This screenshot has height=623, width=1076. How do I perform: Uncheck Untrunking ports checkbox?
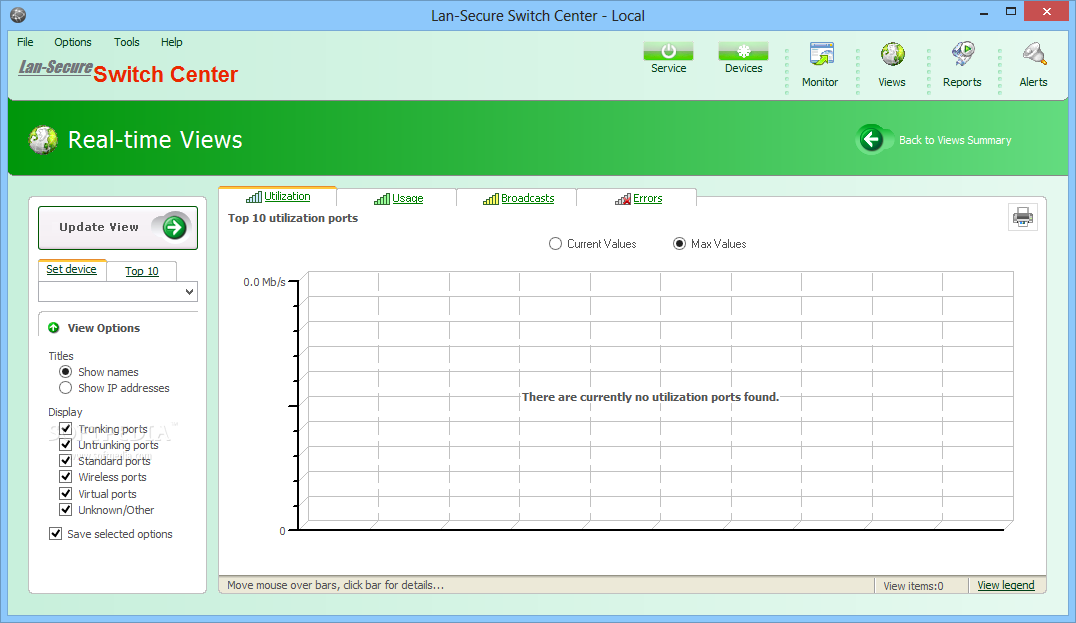click(x=66, y=445)
